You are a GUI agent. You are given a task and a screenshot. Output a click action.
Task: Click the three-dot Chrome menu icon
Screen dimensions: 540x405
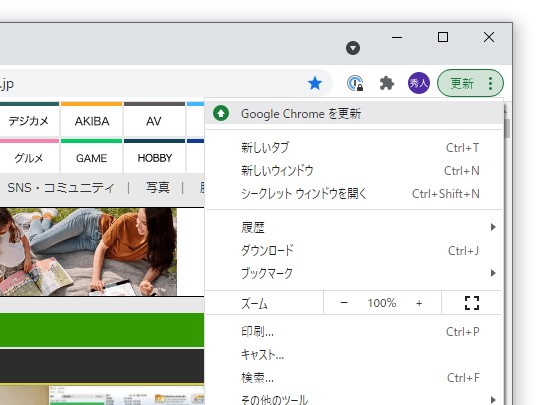490,83
